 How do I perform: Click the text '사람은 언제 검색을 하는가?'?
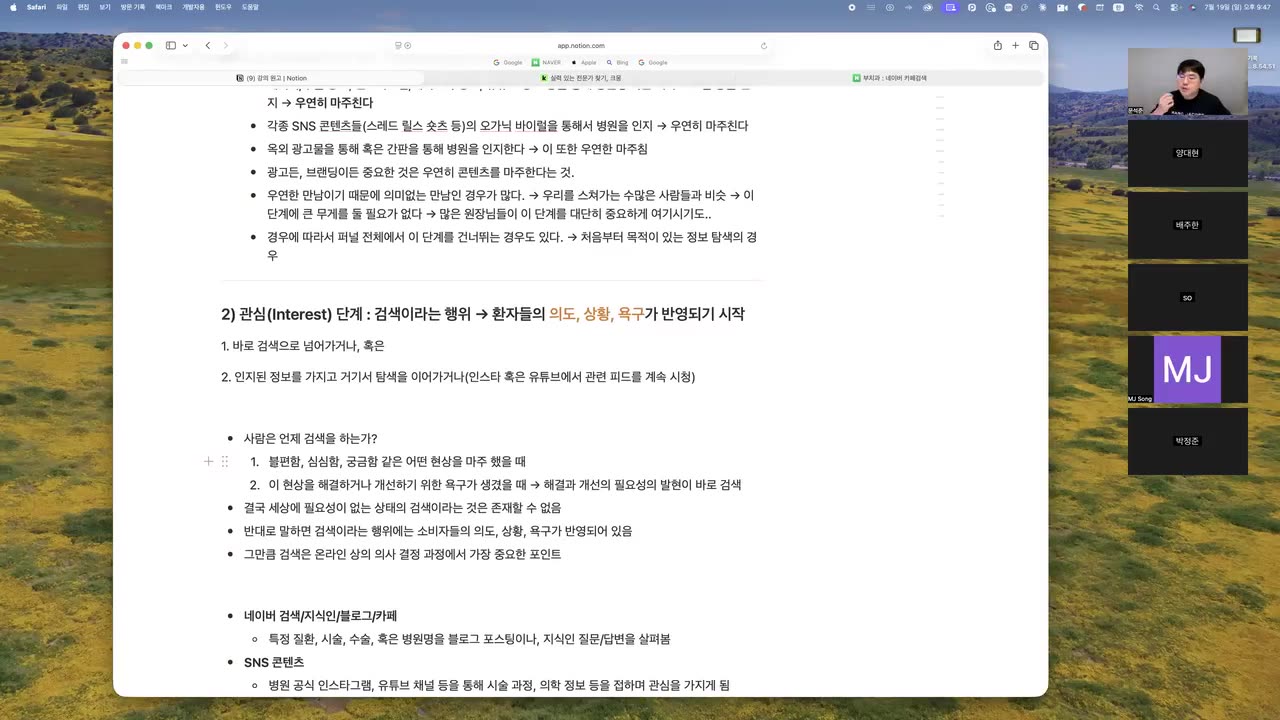(x=311, y=438)
